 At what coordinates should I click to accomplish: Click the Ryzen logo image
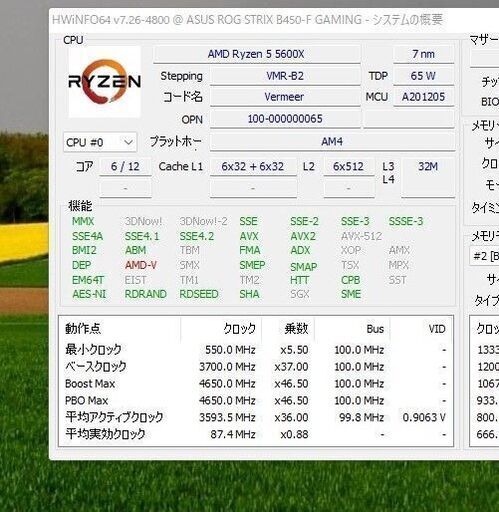pyautogui.click(x=105, y=82)
